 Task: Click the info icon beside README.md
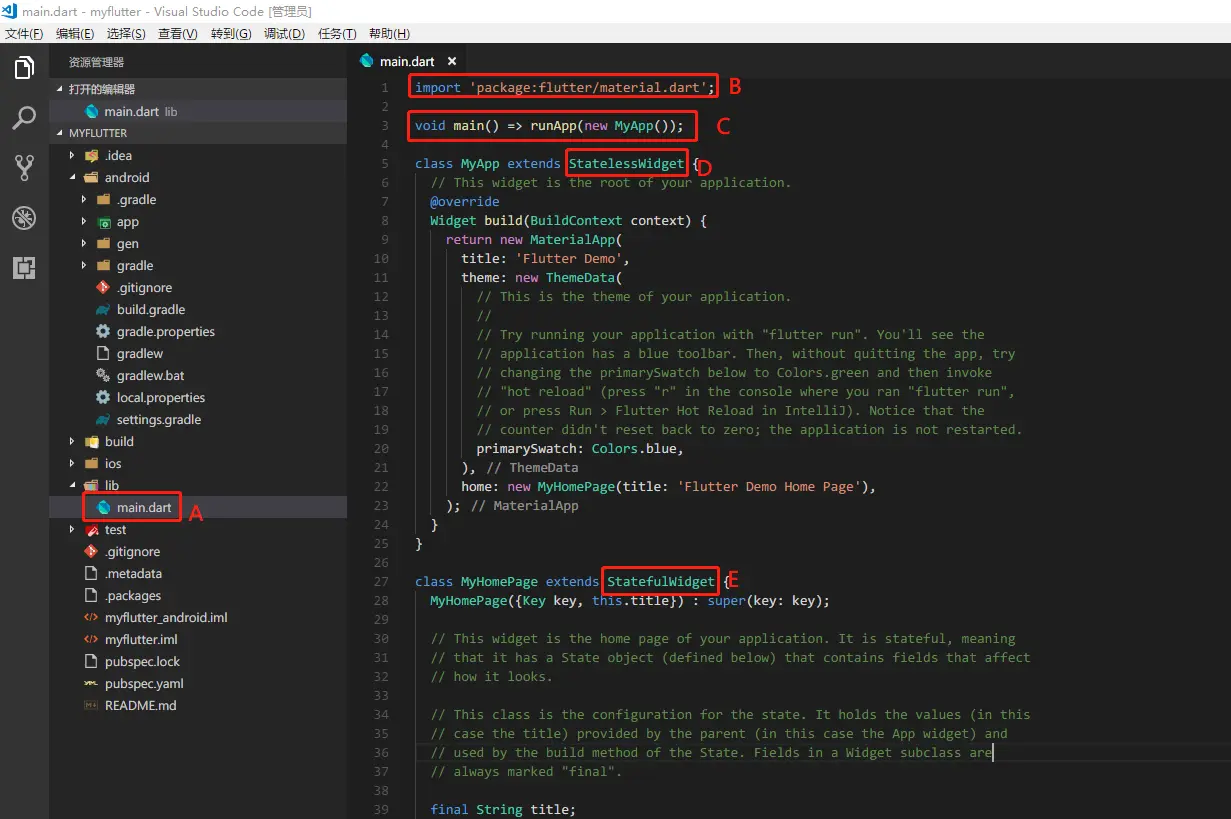[x=91, y=705]
